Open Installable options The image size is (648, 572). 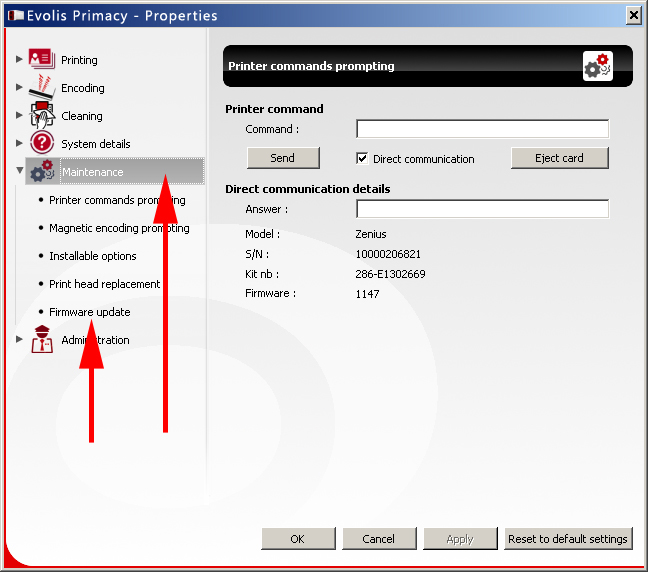pyautogui.click(x=93, y=256)
